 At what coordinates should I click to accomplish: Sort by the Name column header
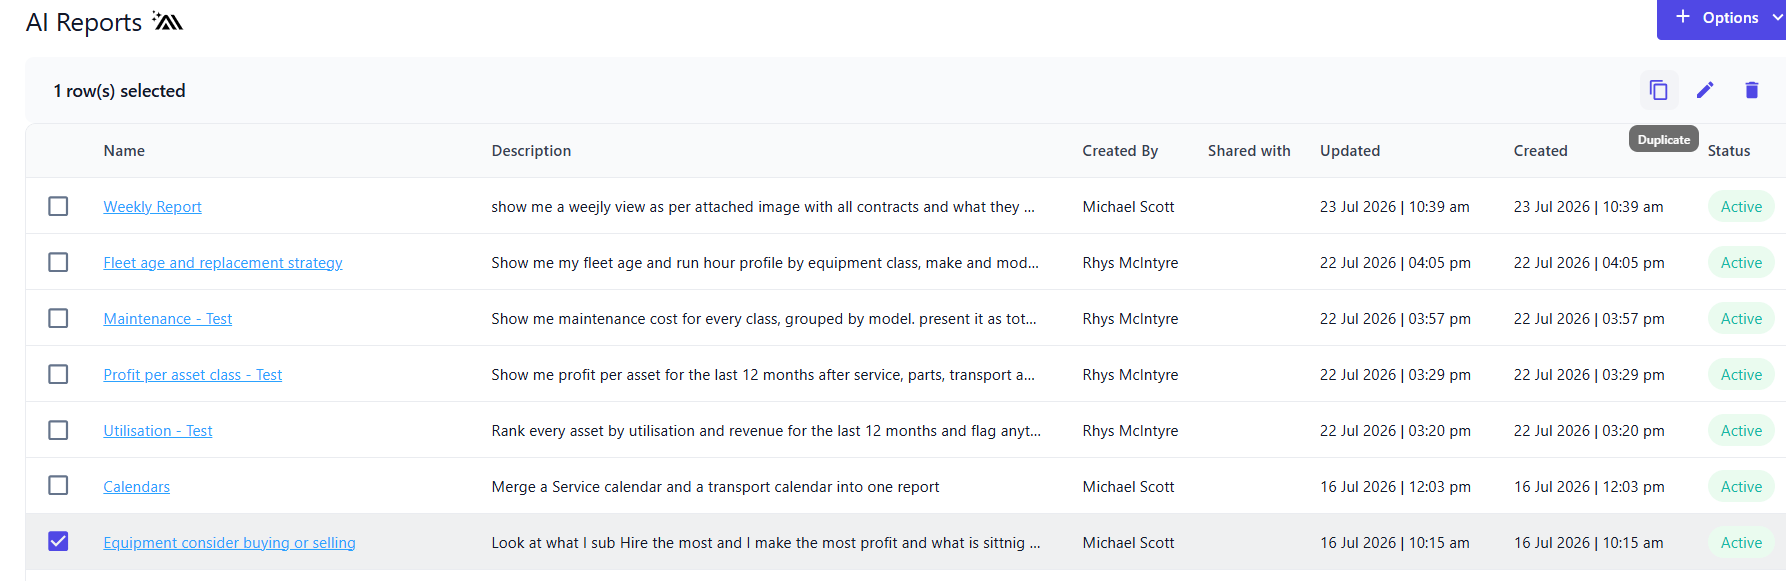pyautogui.click(x=124, y=151)
